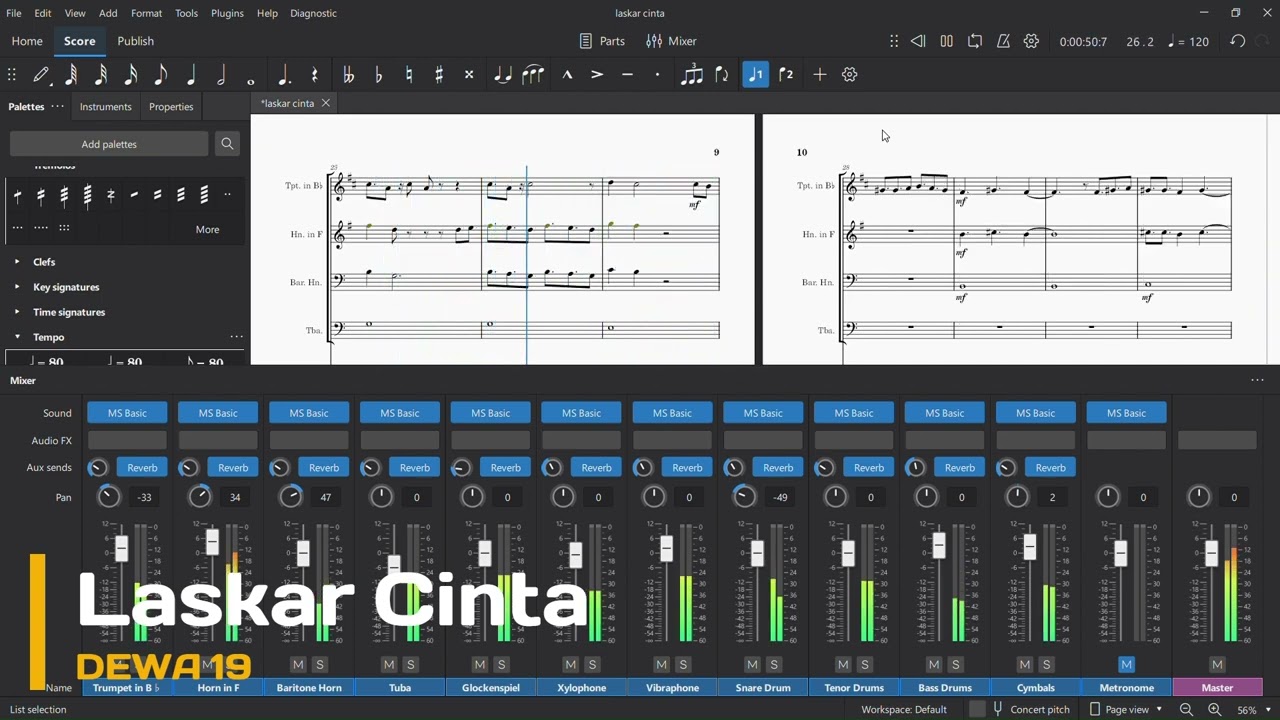Add a tie to the note
Image resolution: width=1280 pixels, height=720 pixels.
[503, 75]
